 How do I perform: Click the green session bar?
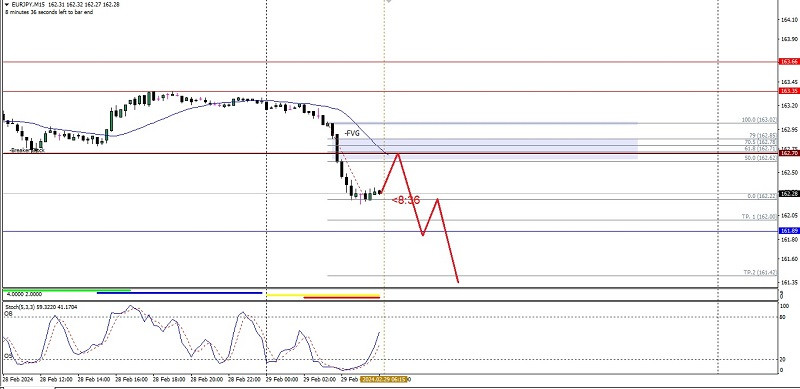[66, 290]
